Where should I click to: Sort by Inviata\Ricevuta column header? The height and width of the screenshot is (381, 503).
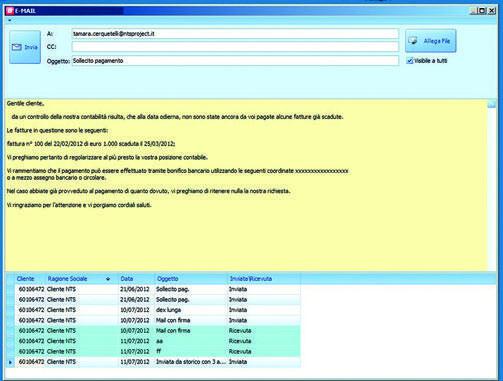(x=264, y=279)
